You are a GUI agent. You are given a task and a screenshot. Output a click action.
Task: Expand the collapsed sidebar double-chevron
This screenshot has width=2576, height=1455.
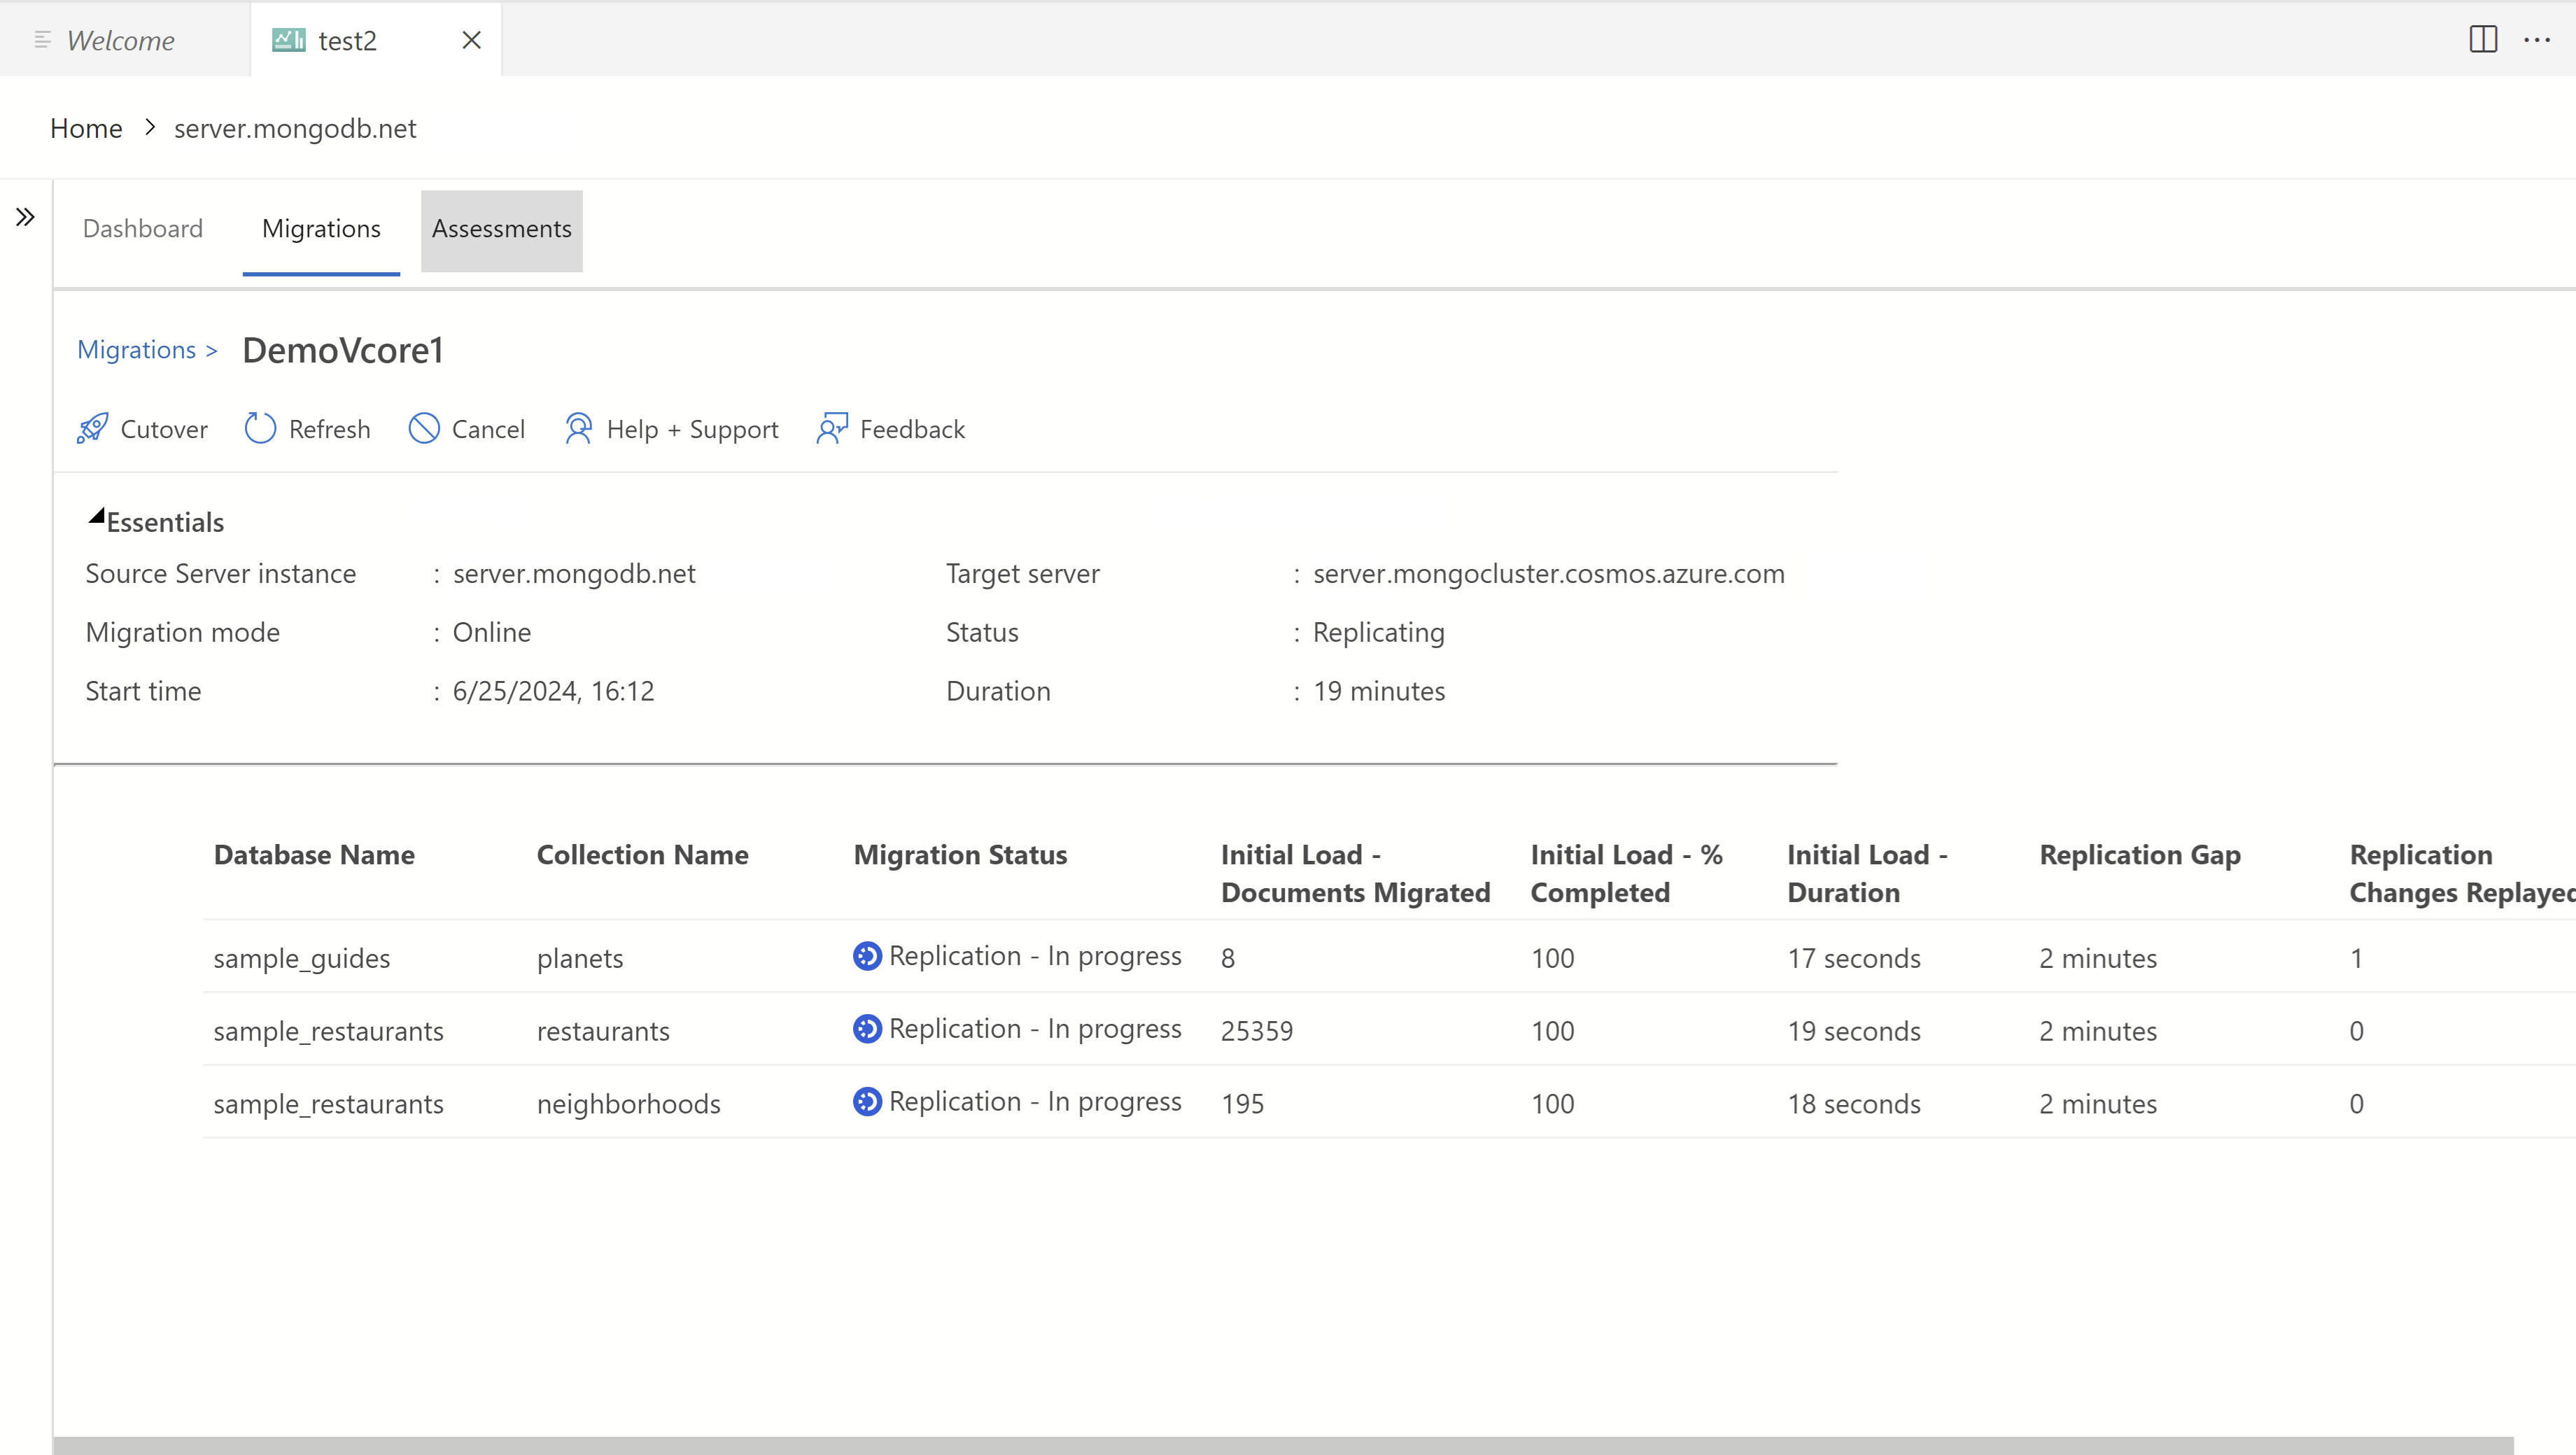[x=26, y=217]
